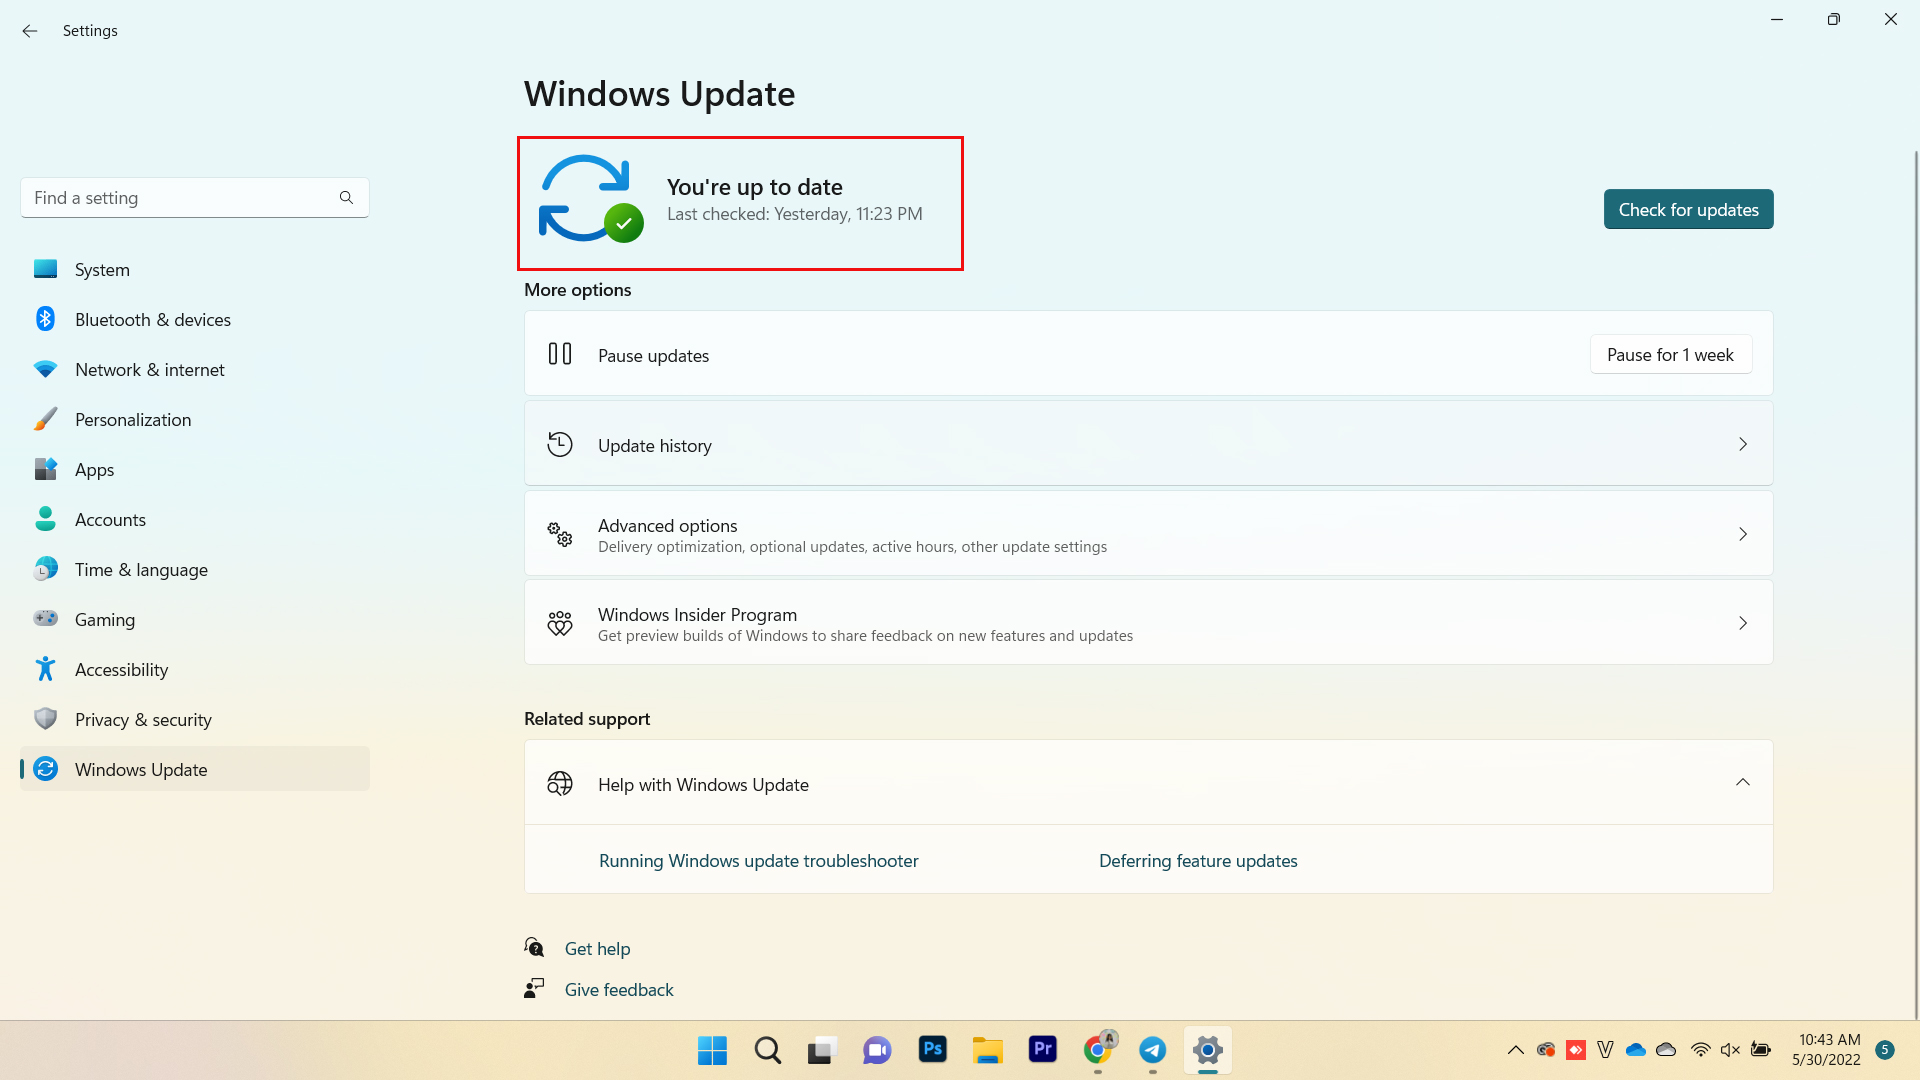This screenshot has width=1920, height=1080.
Task: Open Bluetooth & devices category
Action: coord(195,319)
